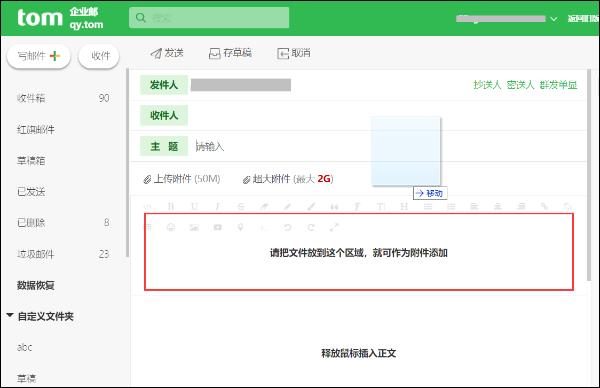
Task: Click the 收件 receive mail button
Action: coord(99,56)
